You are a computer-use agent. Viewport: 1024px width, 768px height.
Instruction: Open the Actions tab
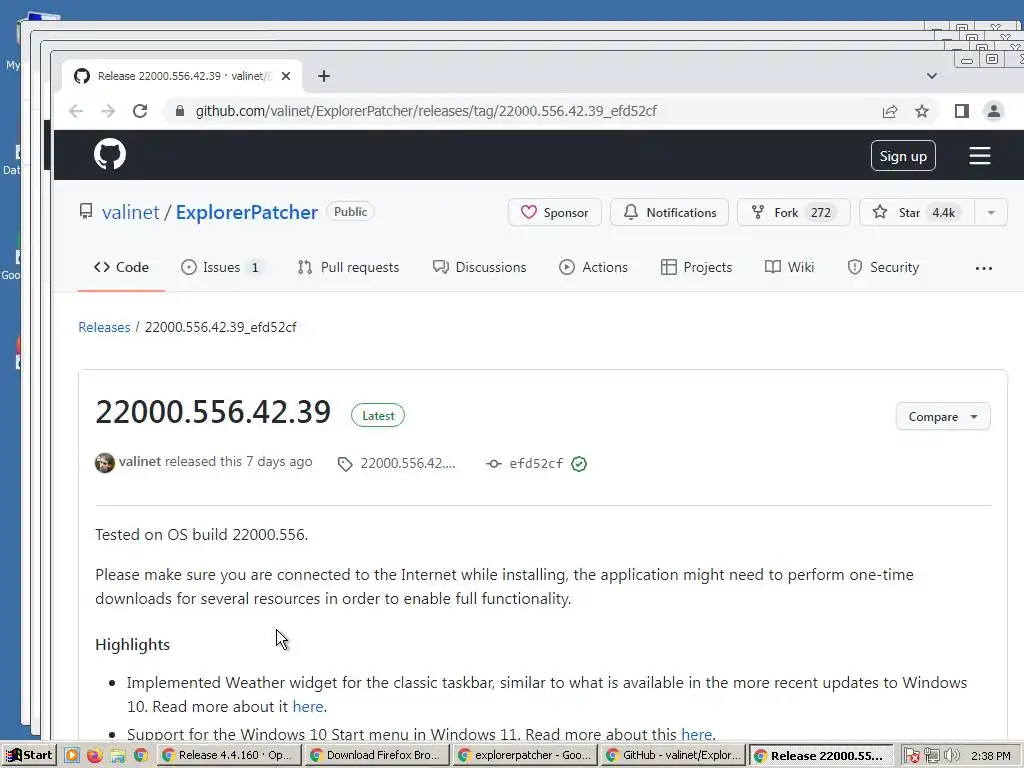[x=593, y=267]
